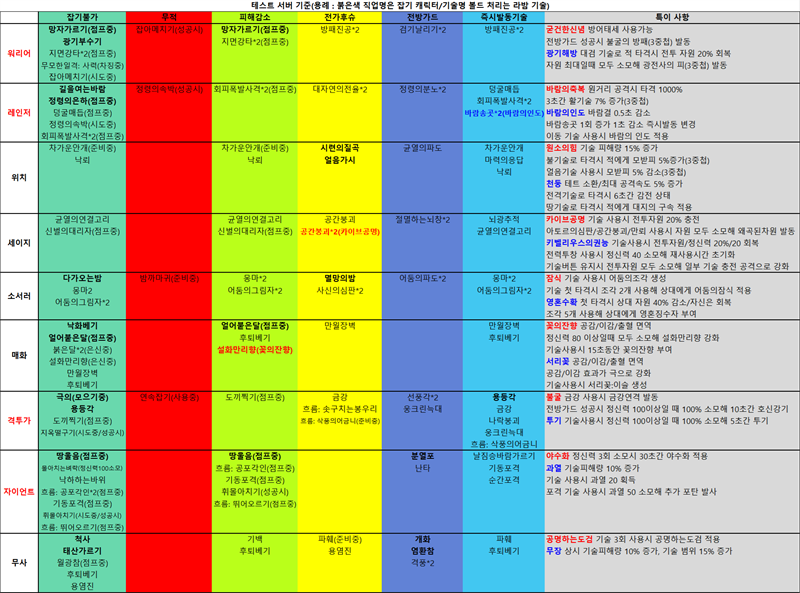Image resolution: width=800 pixels, height=593 pixels.
Task: Click the red 격투가 row label
Action: pyautogui.click(x=20, y=422)
